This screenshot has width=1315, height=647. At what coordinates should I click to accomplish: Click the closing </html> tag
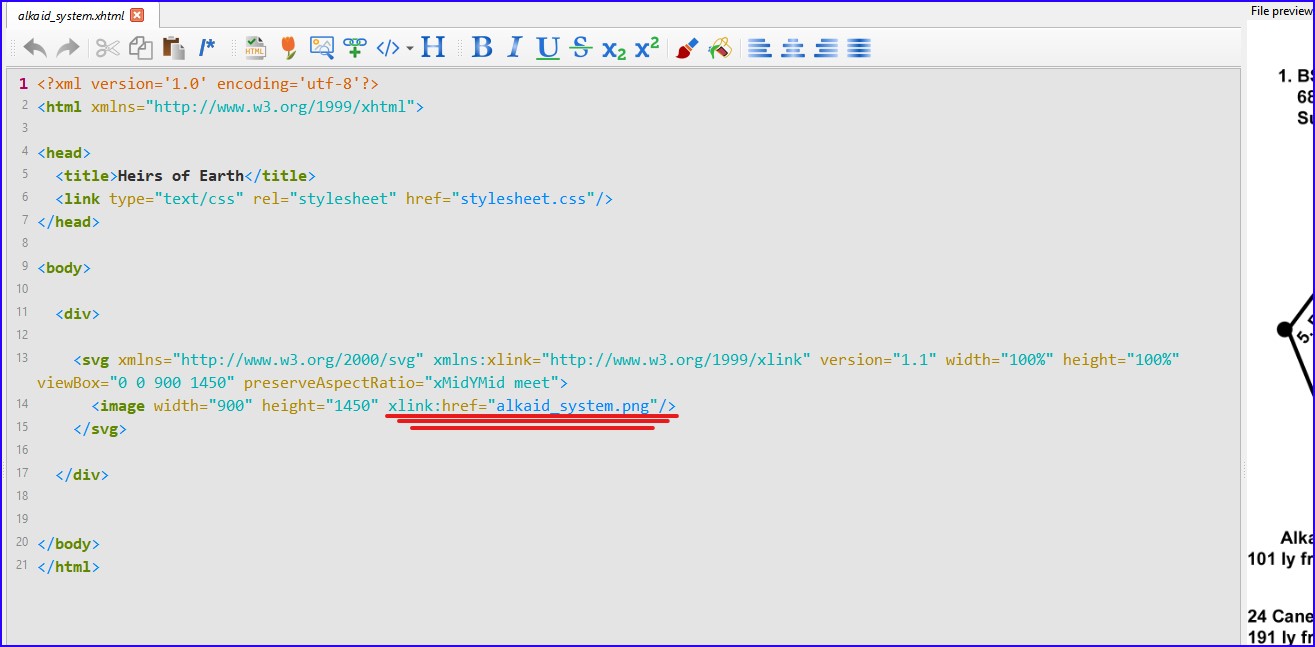68,567
